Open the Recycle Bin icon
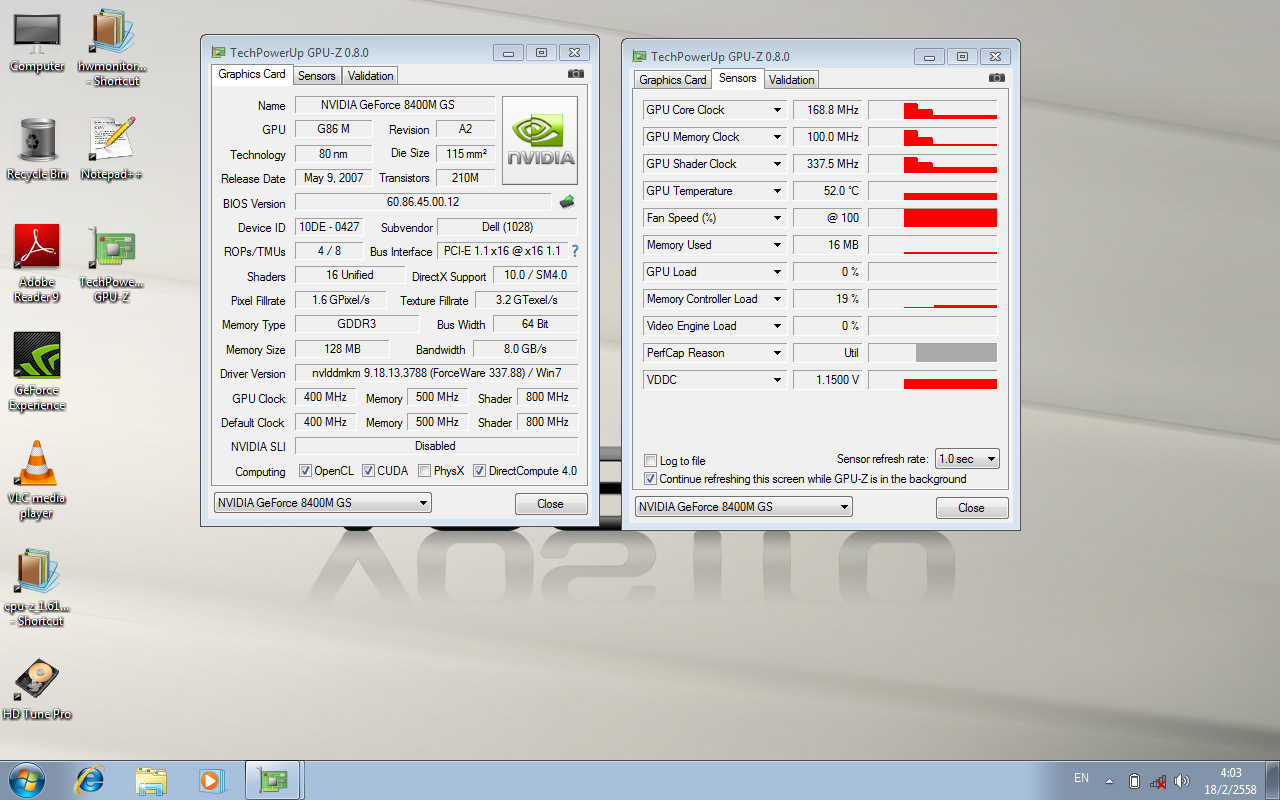The width and height of the screenshot is (1280, 800). click(37, 150)
